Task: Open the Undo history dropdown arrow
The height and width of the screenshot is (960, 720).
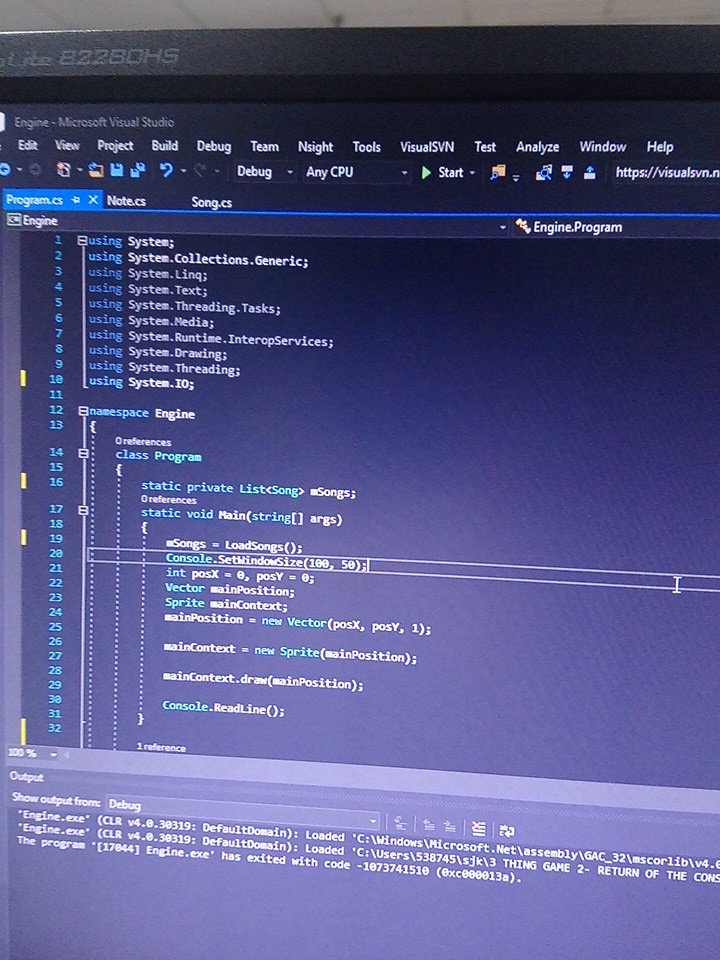Action: (183, 171)
